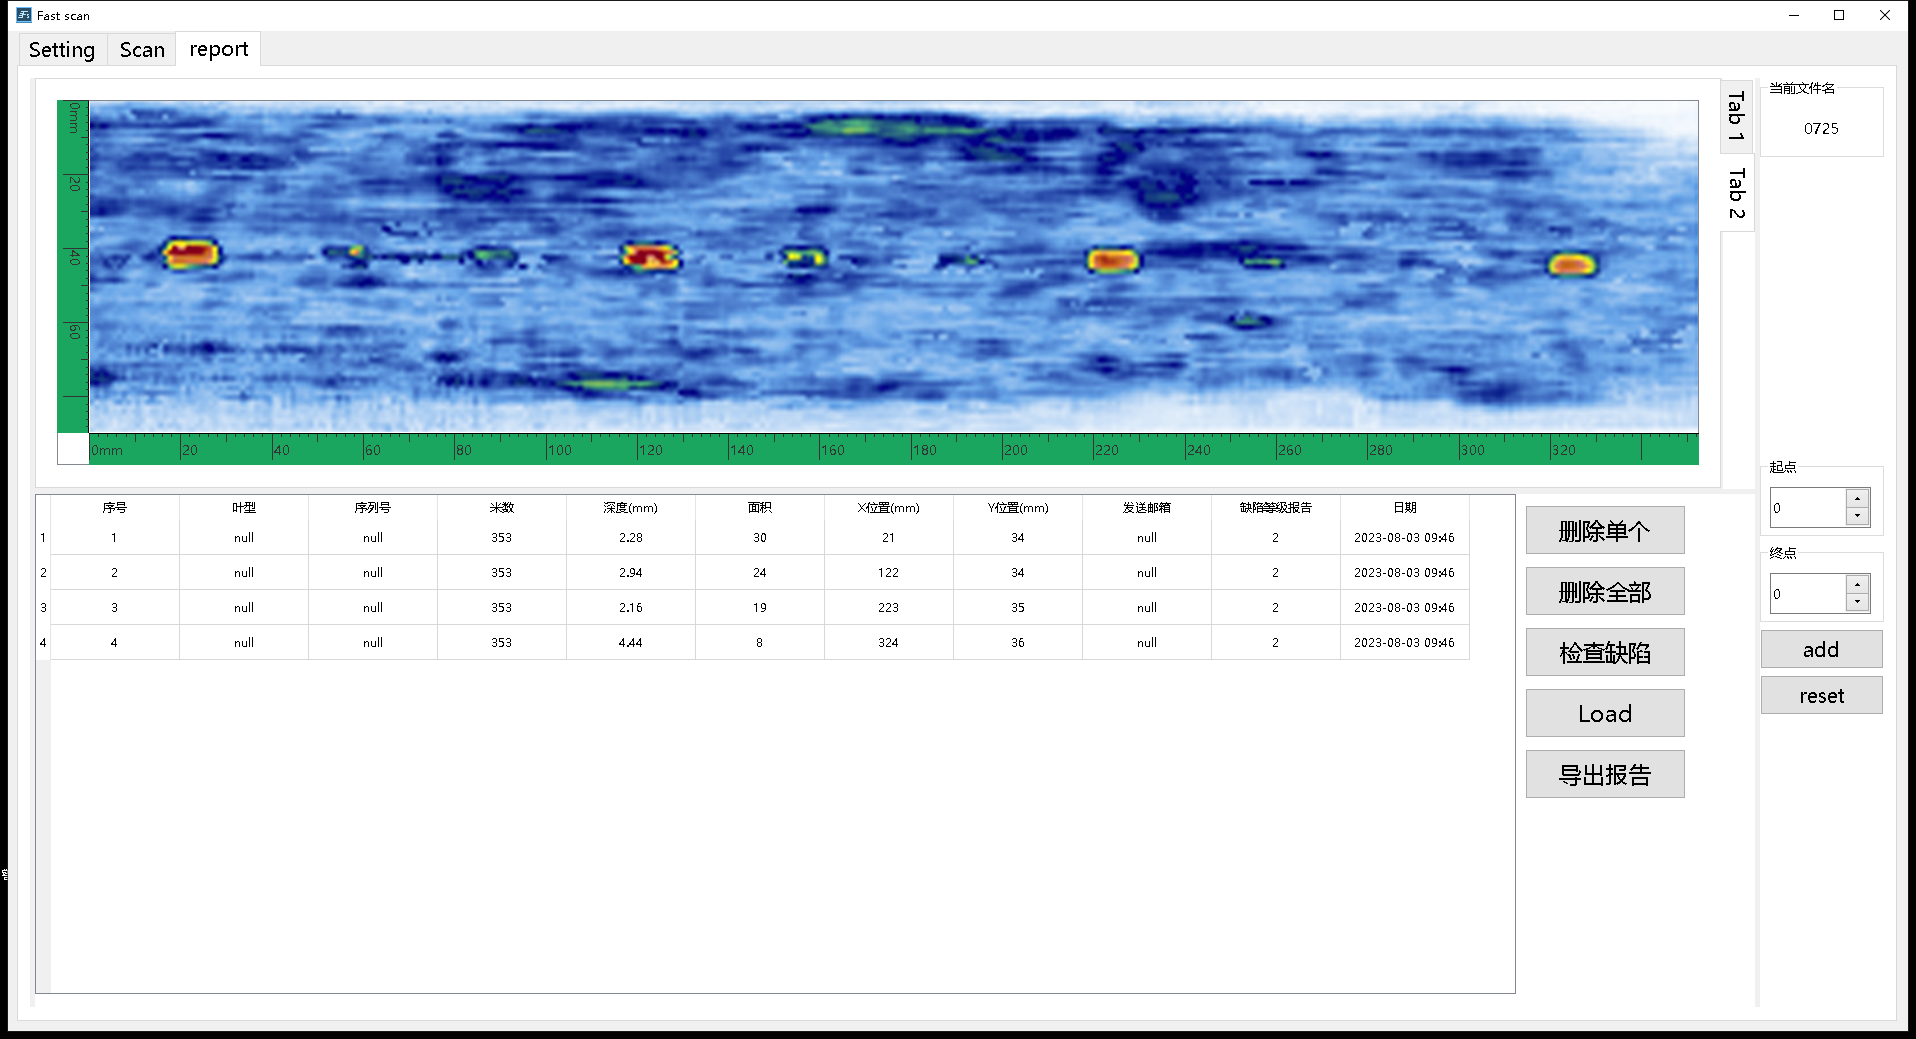Click the 深度(mm) column header
The width and height of the screenshot is (1916, 1039).
(x=630, y=508)
